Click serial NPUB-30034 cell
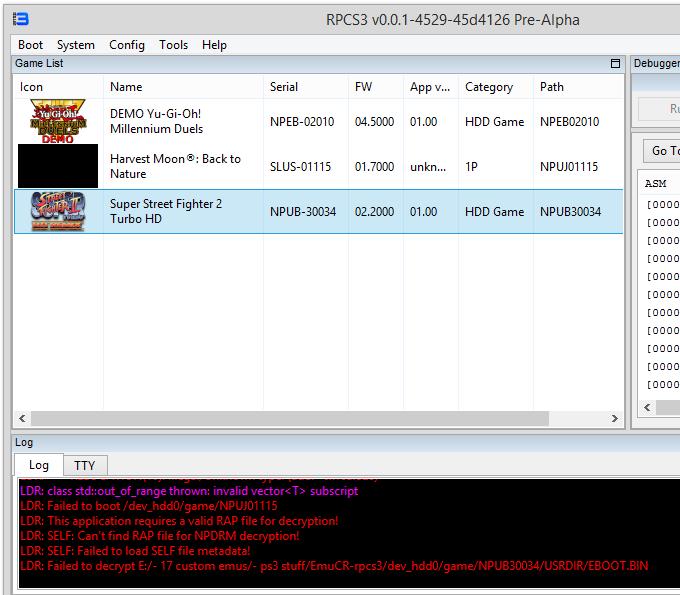Screen dimensions: 680x595 [303, 212]
